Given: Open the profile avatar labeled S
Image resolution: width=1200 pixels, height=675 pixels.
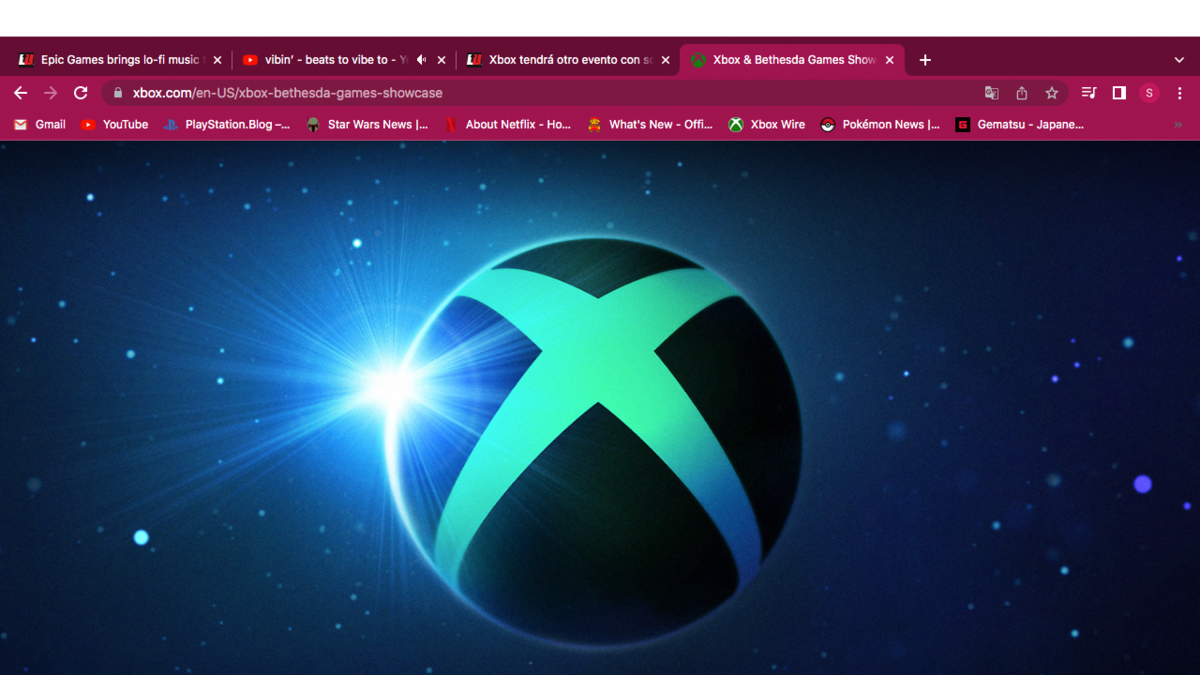Looking at the screenshot, I should pyautogui.click(x=1149, y=93).
